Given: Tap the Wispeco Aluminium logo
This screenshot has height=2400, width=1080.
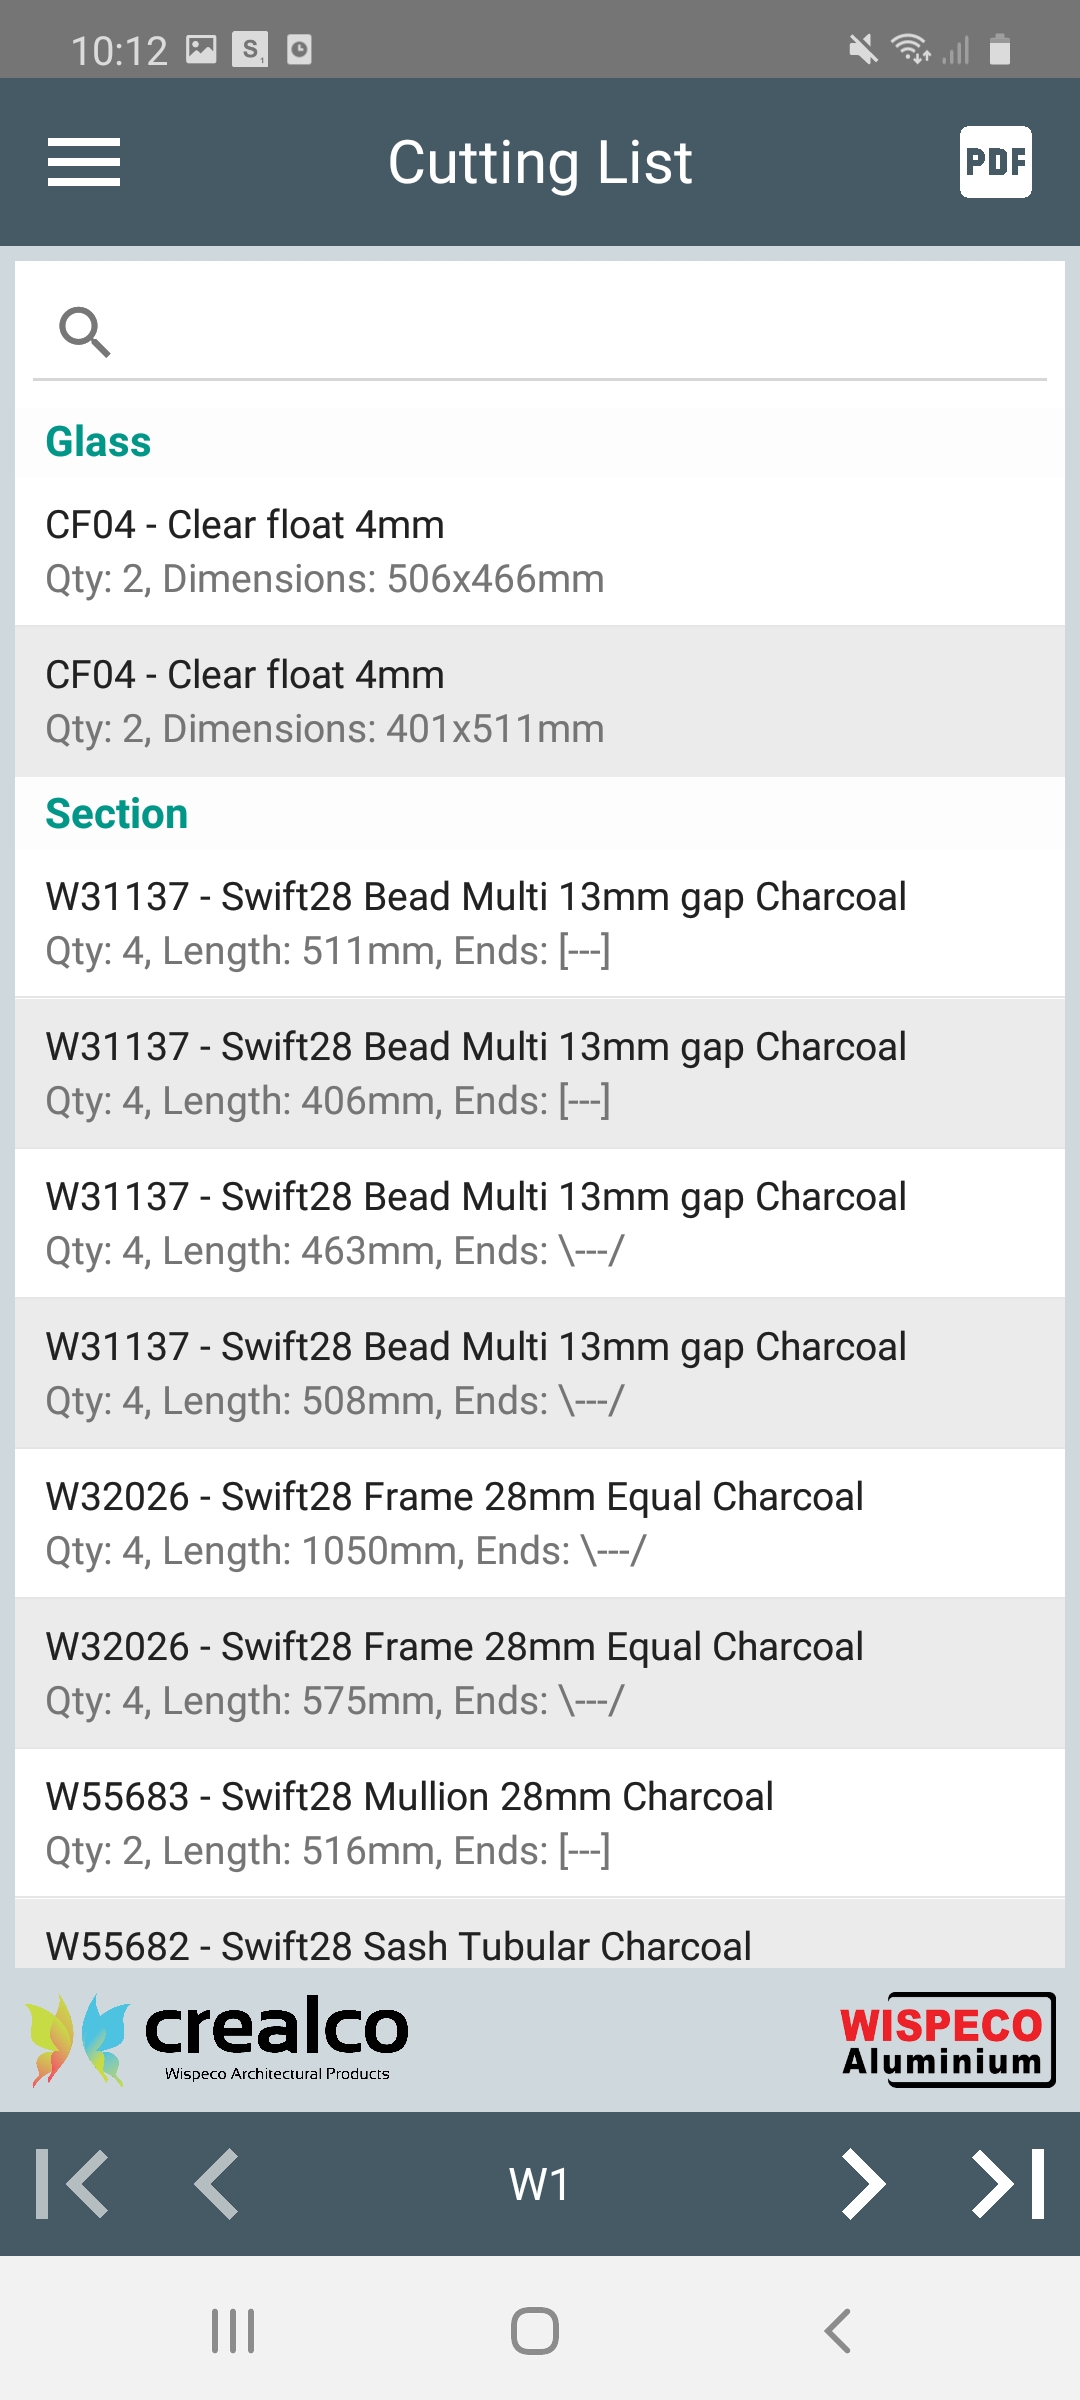Looking at the screenshot, I should [946, 2040].
